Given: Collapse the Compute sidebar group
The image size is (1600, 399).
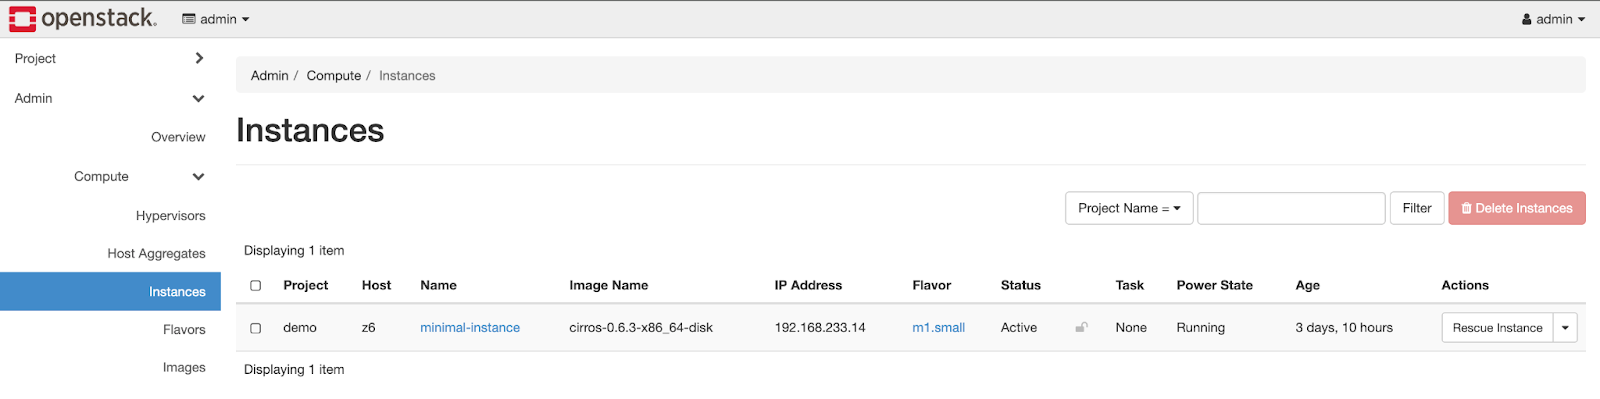Looking at the screenshot, I should [198, 176].
